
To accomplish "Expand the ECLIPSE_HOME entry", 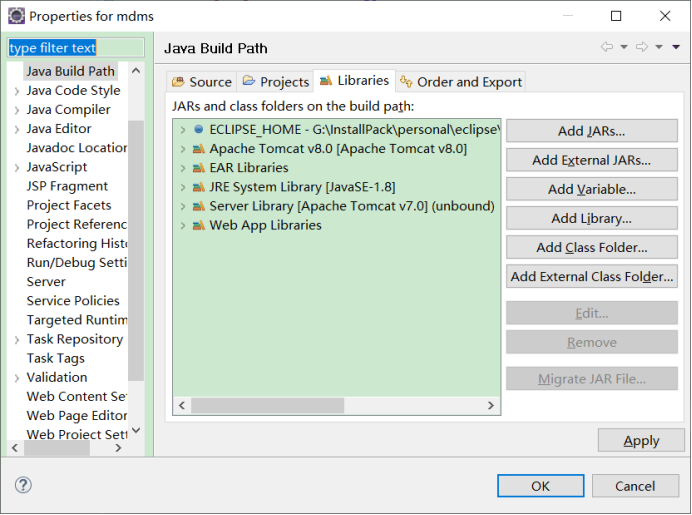I will pyautogui.click(x=183, y=130).
